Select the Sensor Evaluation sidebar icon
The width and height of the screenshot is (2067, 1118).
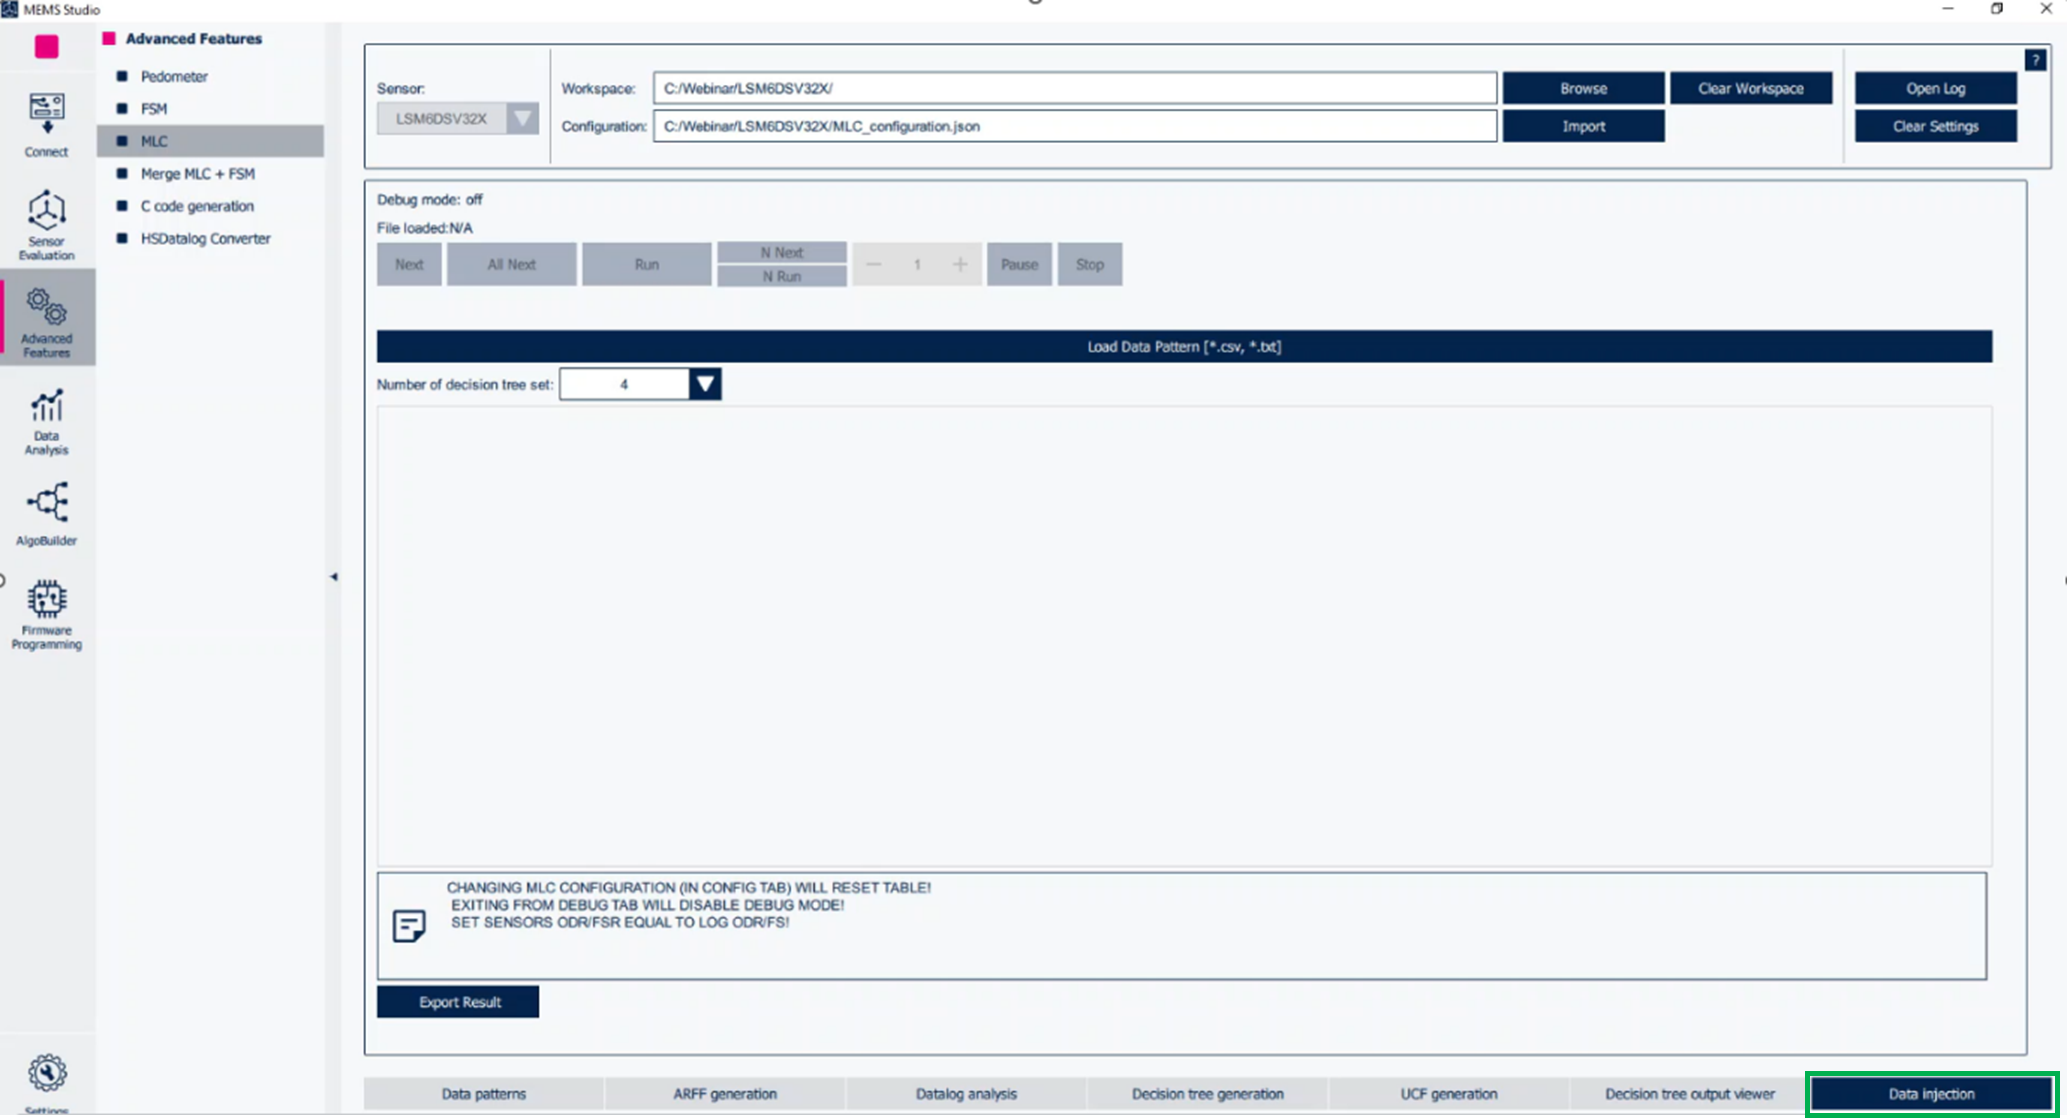coord(45,220)
